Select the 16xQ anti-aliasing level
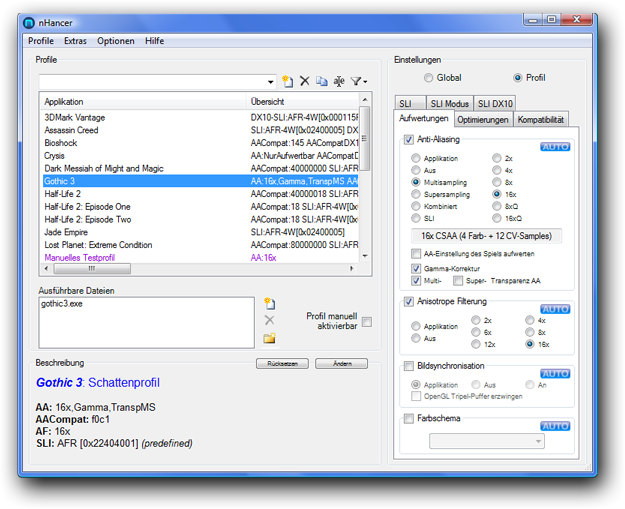The image size is (625, 509). [497, 218]
